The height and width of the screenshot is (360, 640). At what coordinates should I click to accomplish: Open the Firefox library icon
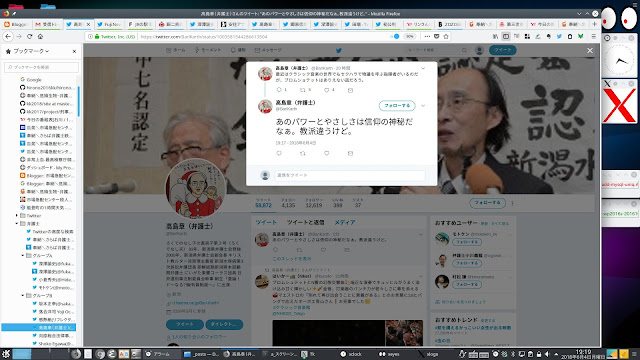[x=496, y=36]
